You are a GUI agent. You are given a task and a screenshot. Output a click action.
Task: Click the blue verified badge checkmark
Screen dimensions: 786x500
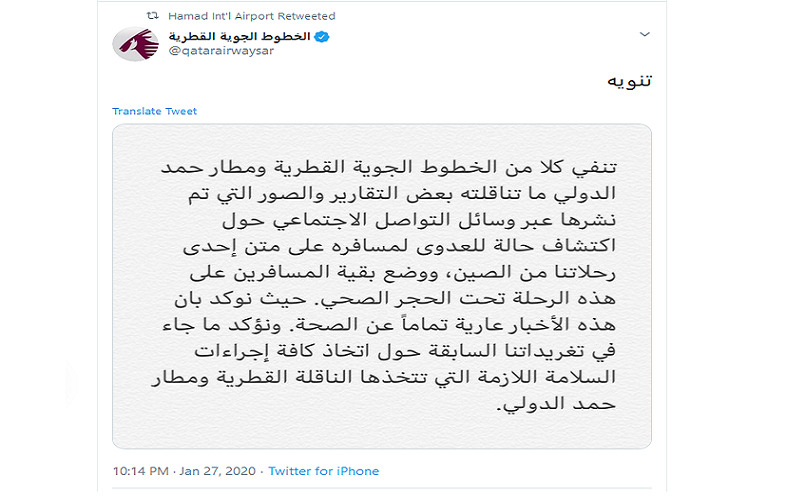tap(323, 37)
